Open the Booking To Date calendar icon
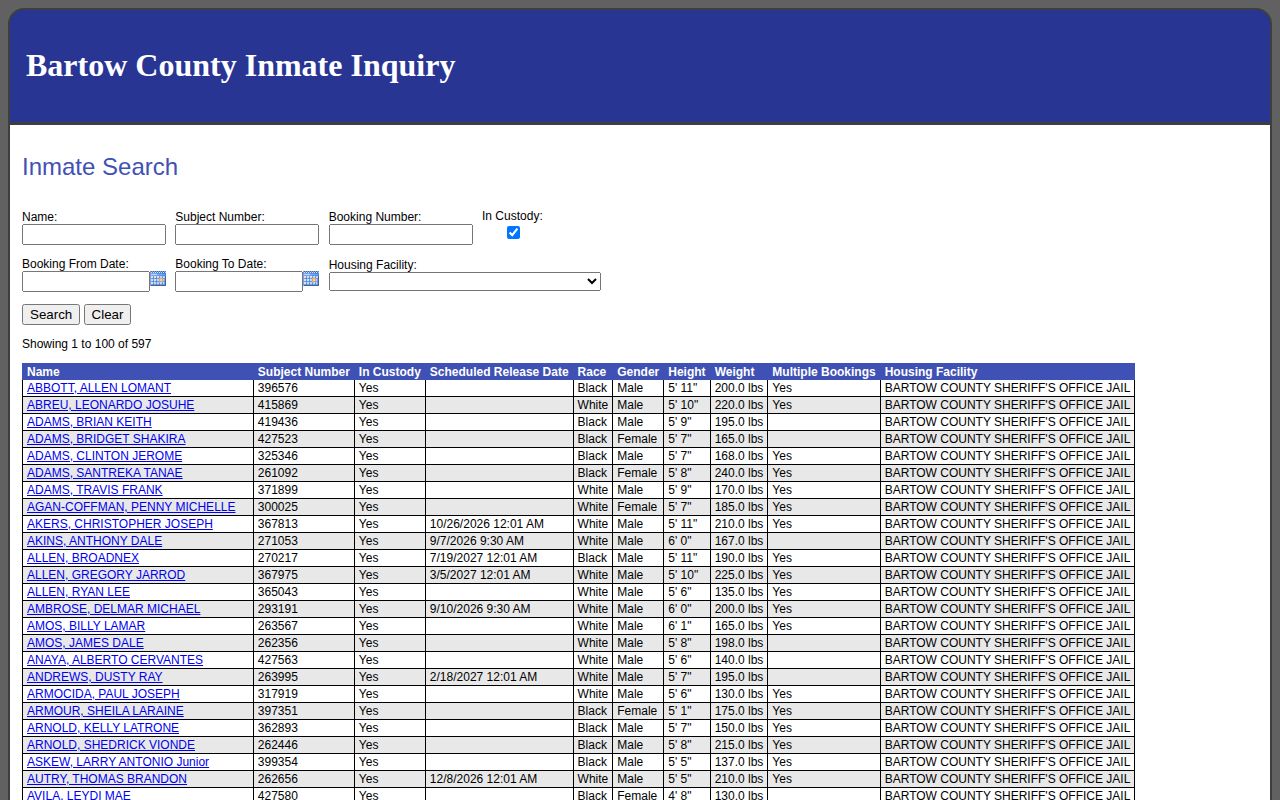 coord(311,279)
